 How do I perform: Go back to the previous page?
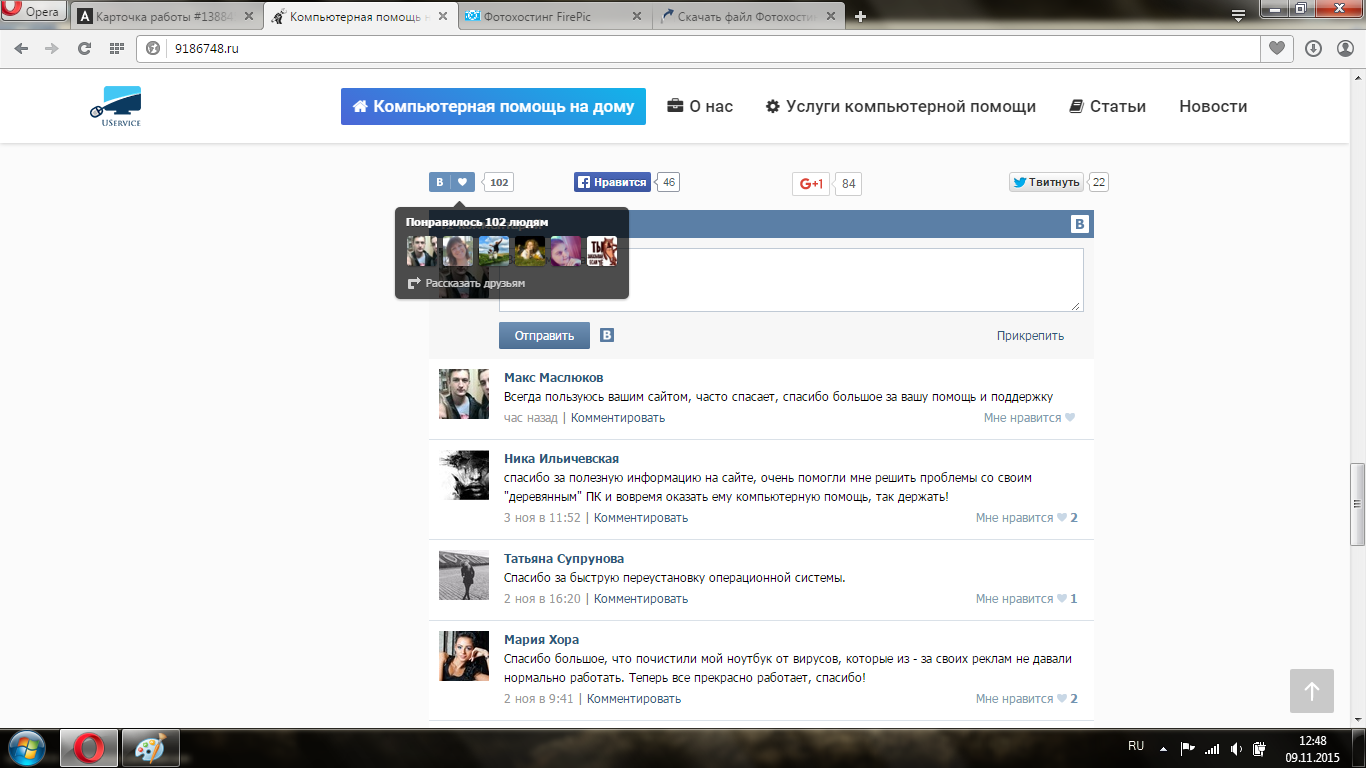coord(22,48)
